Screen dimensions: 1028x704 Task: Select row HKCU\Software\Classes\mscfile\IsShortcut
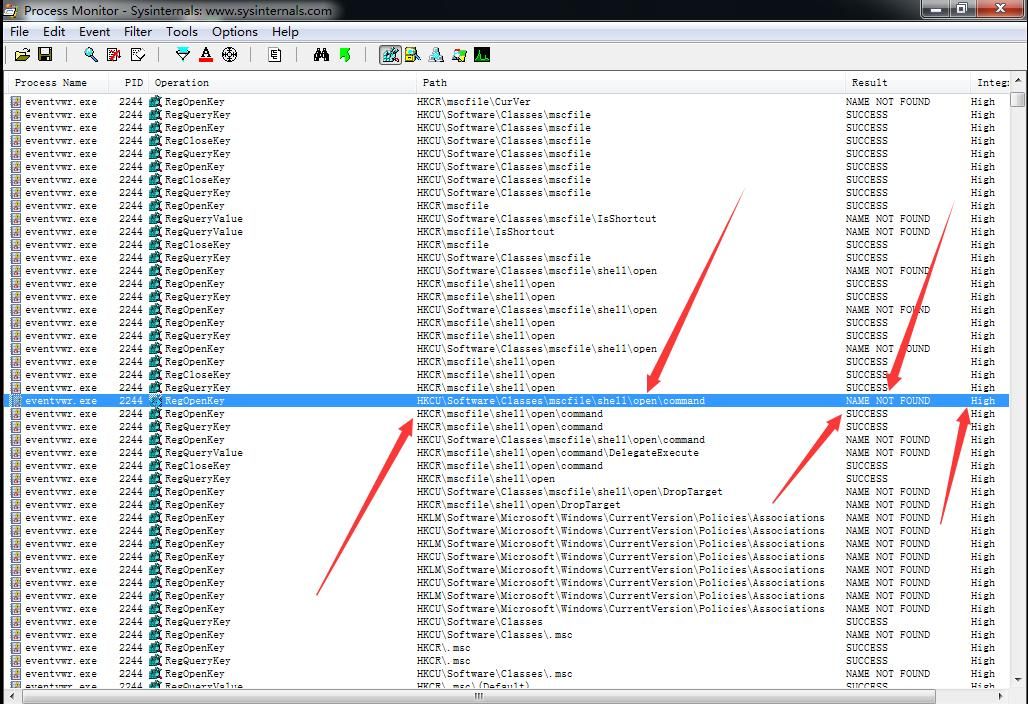(507, 219)
